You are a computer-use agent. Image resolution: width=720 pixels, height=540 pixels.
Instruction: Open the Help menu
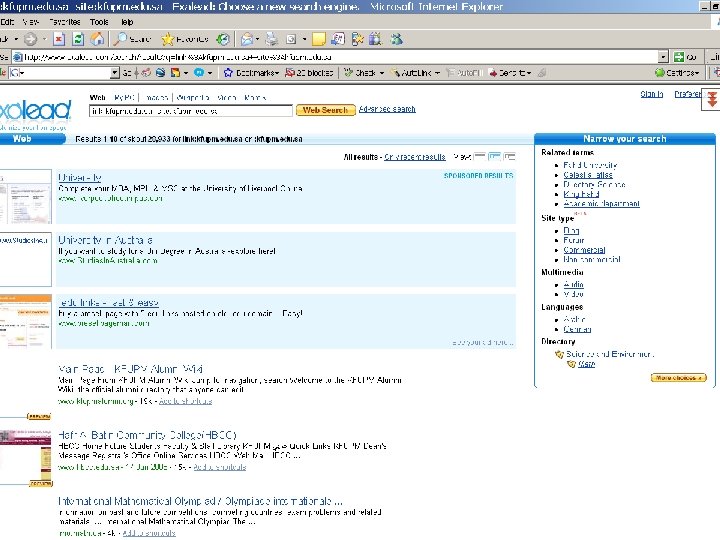click(x=127, y=22)
